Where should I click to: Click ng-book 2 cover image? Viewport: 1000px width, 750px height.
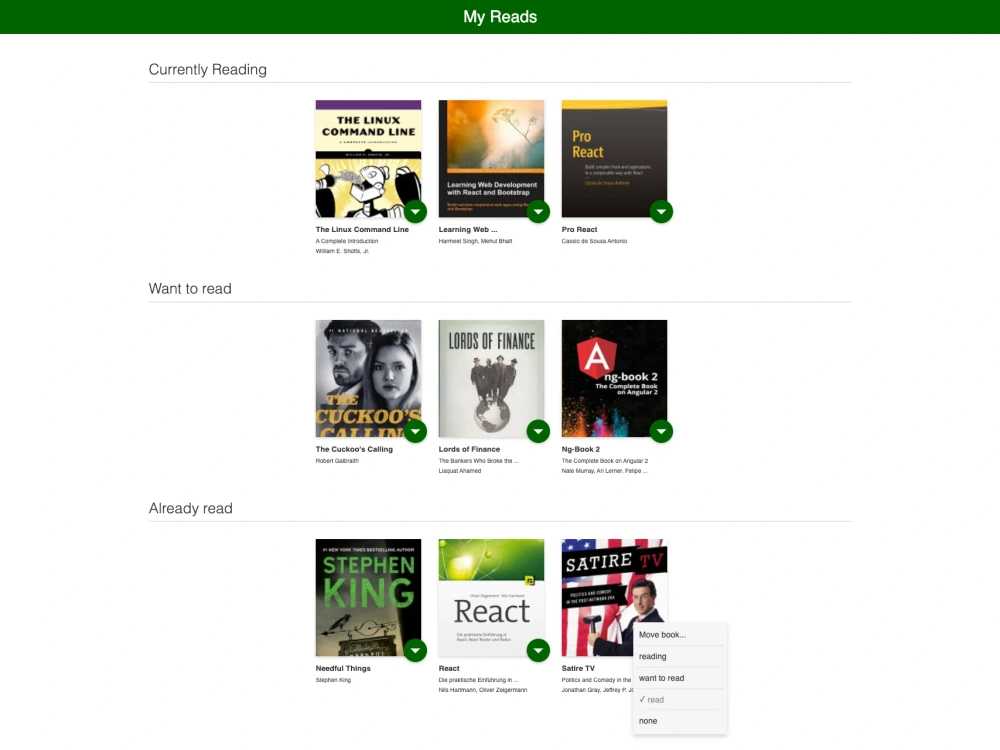click(x=614, y=379)
